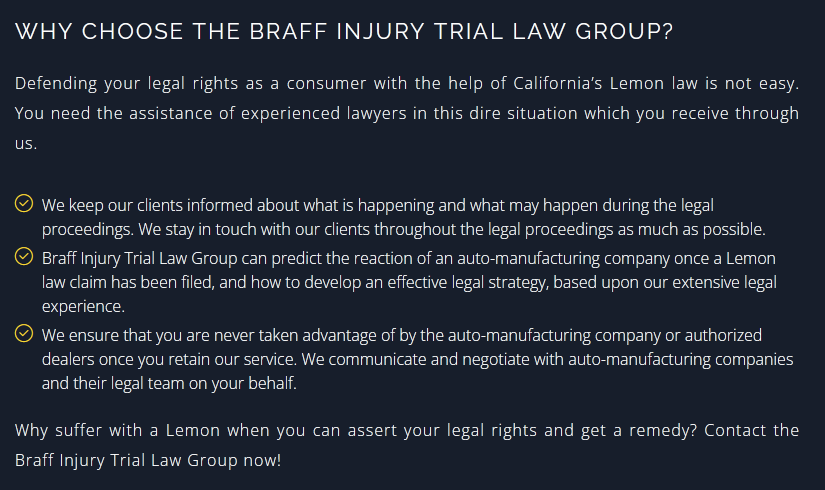Click the checkmark icon beside "We keep our clients informed"
The image size is (825, 490).
point(24,203)
